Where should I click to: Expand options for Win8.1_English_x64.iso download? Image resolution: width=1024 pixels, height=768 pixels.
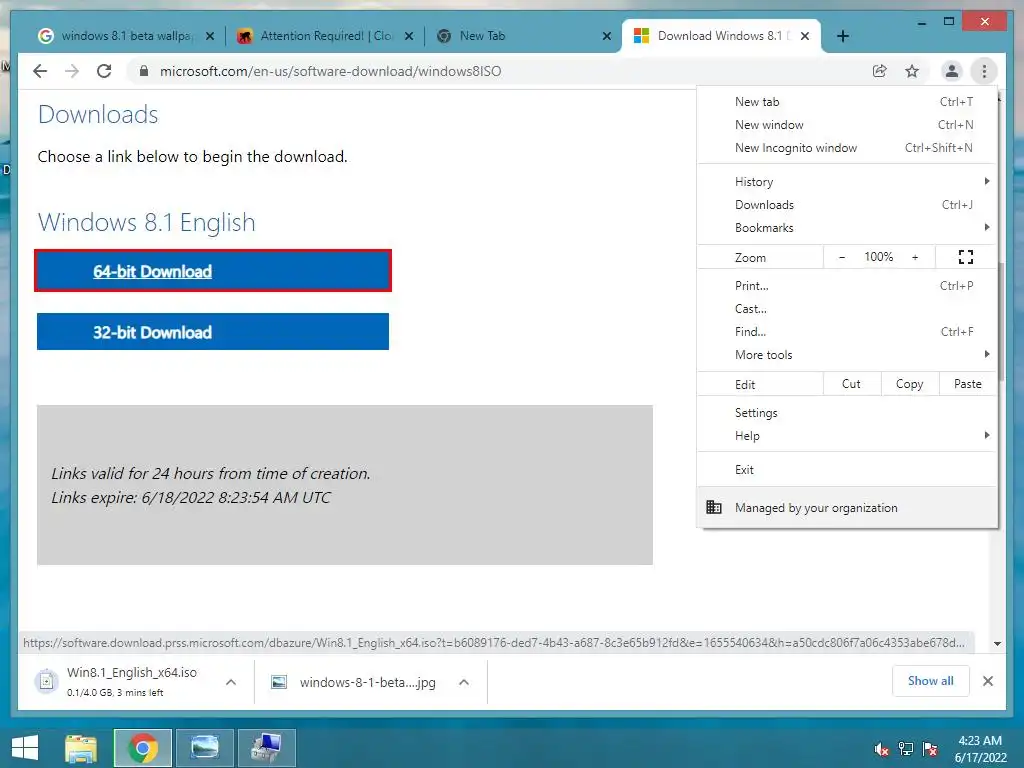point(231,682)
